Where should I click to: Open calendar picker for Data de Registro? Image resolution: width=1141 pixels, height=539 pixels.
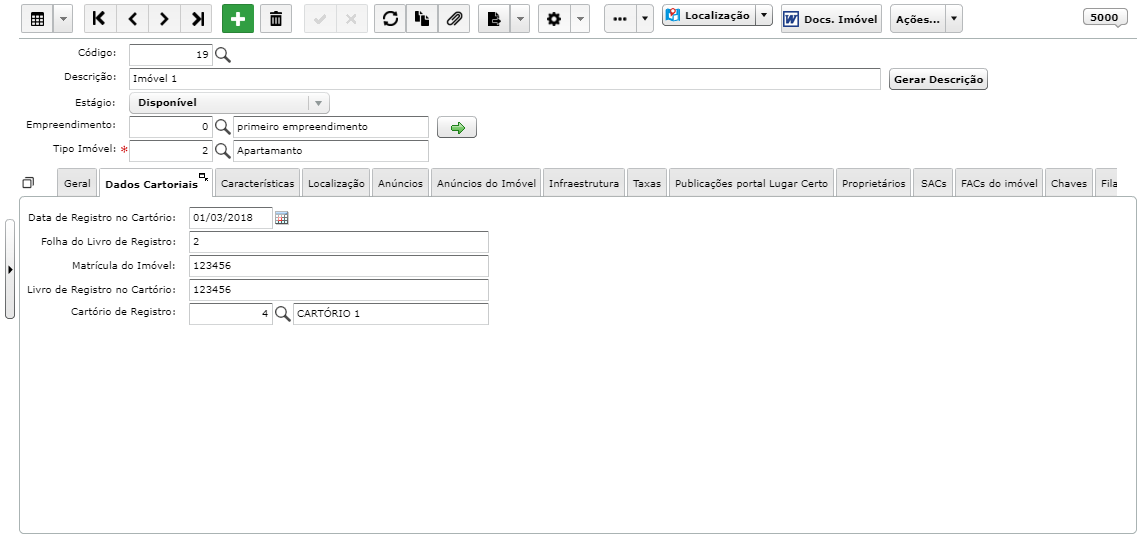click(282, 218)
